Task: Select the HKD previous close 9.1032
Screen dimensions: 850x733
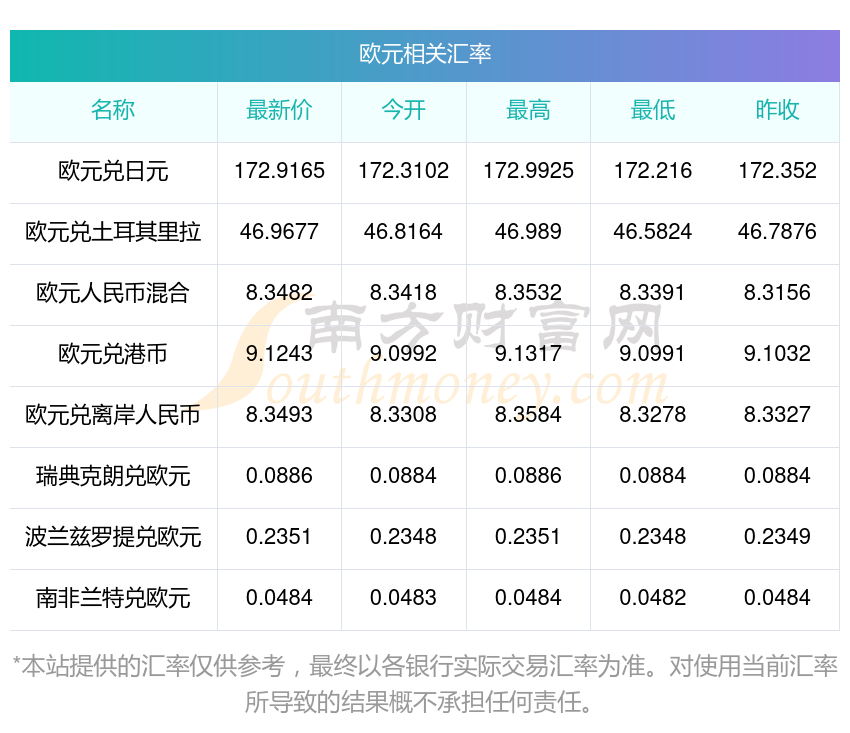Action: pos(777,353)
